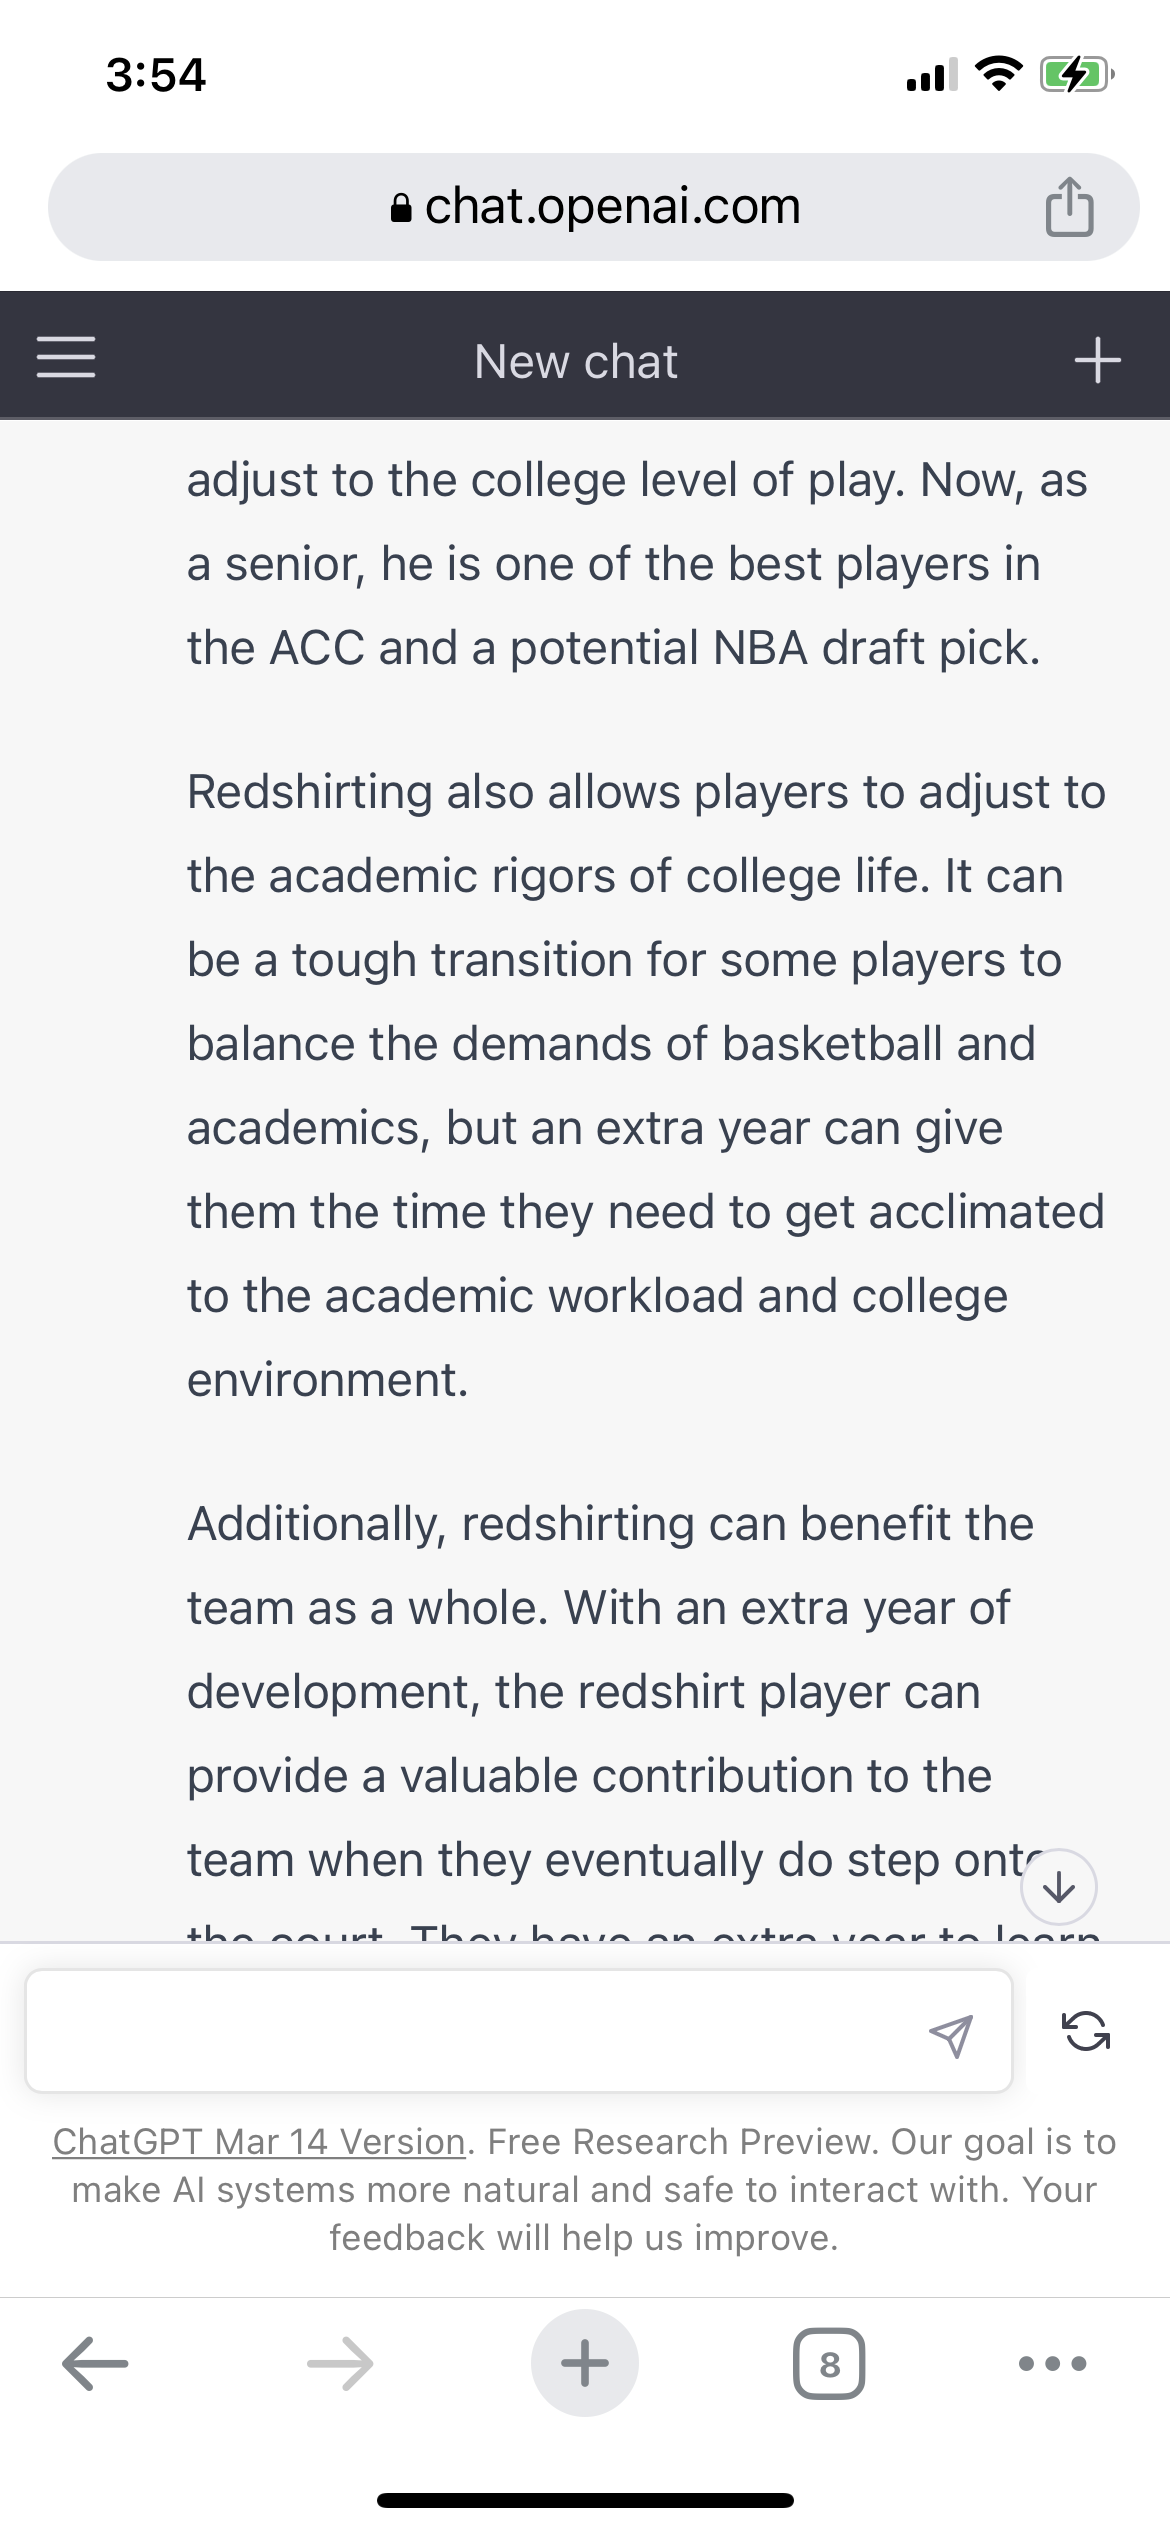The height and width of the screenshot is (2532, 1170).
Task: Tap the Wi-Fi status icon
Action: point(998,74)
